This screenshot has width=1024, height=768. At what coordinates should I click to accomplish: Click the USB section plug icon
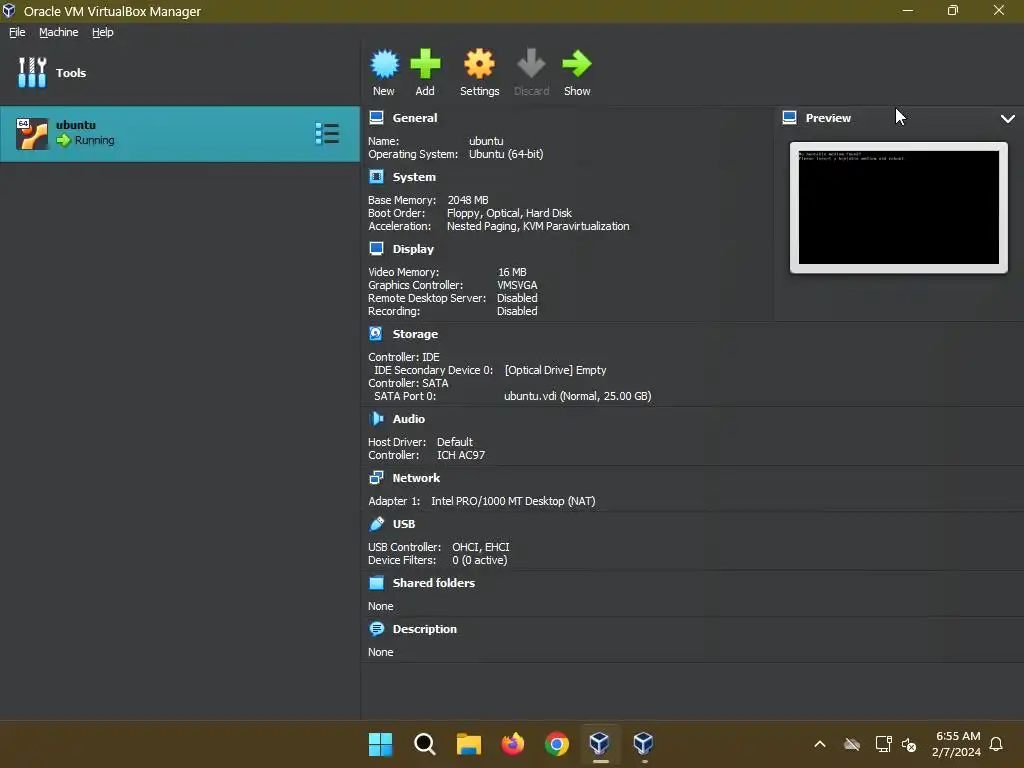pos(376,523)
